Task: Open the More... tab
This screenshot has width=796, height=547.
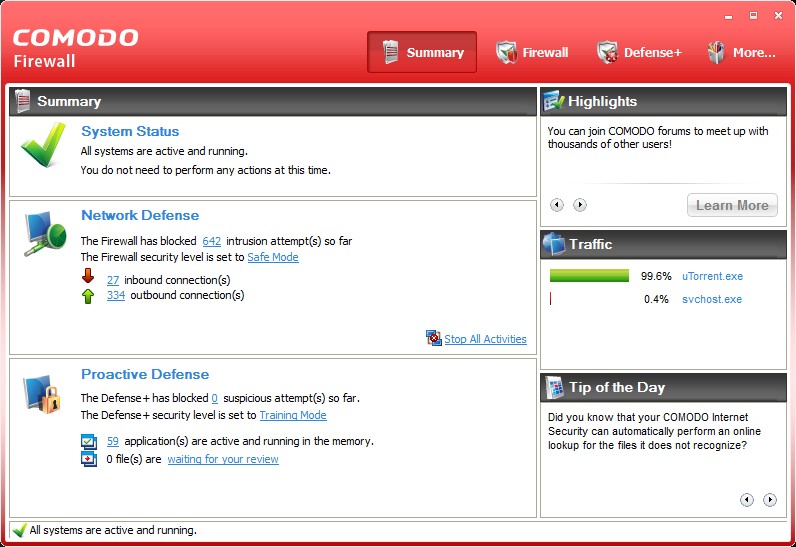Action: coord(741,52)
